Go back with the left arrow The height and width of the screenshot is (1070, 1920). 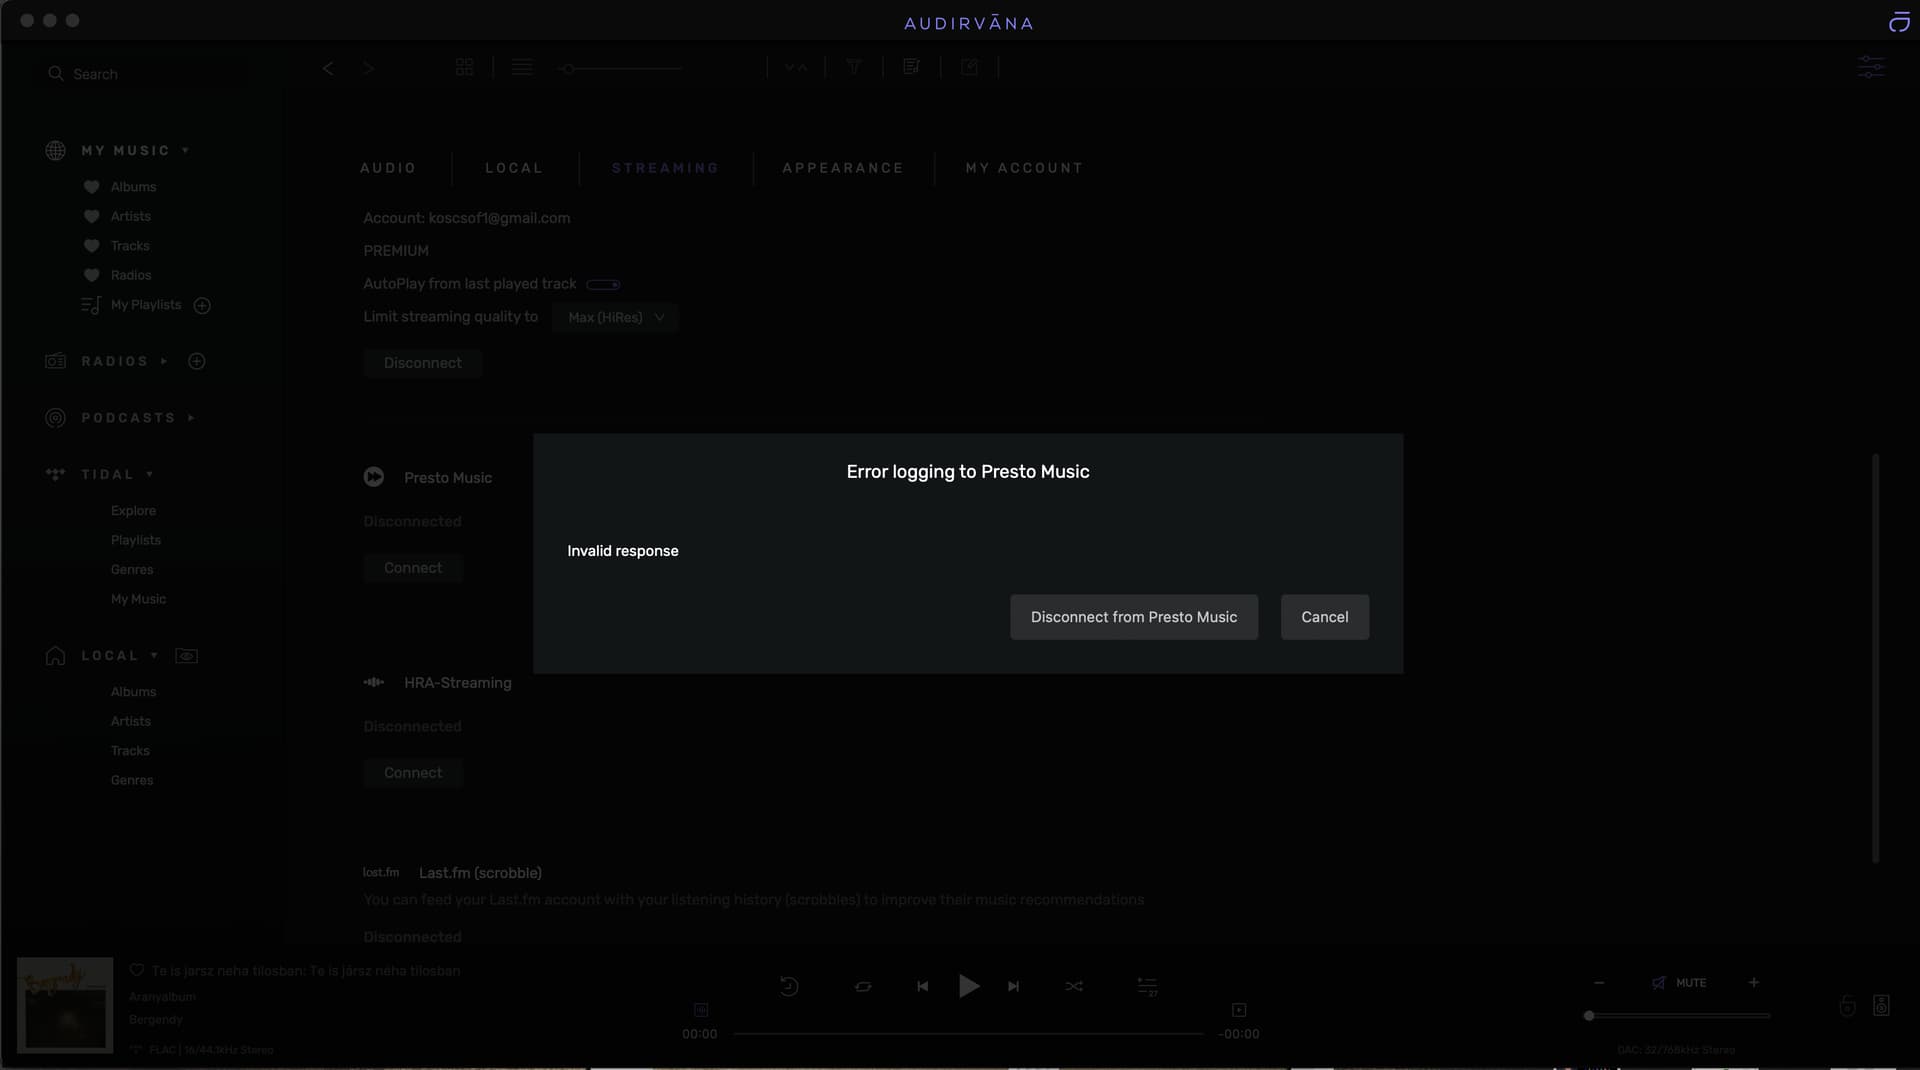click(x=328, y=68)
